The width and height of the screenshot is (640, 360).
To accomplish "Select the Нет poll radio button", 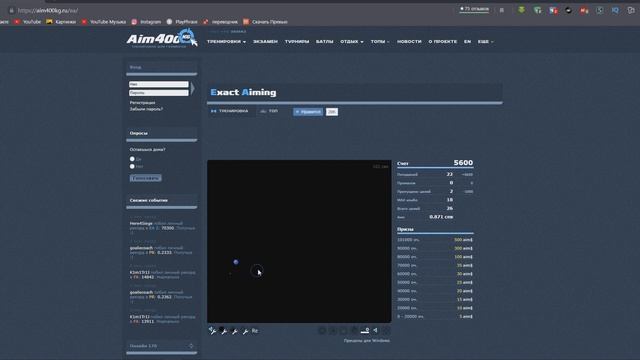I will pos(132,166).
